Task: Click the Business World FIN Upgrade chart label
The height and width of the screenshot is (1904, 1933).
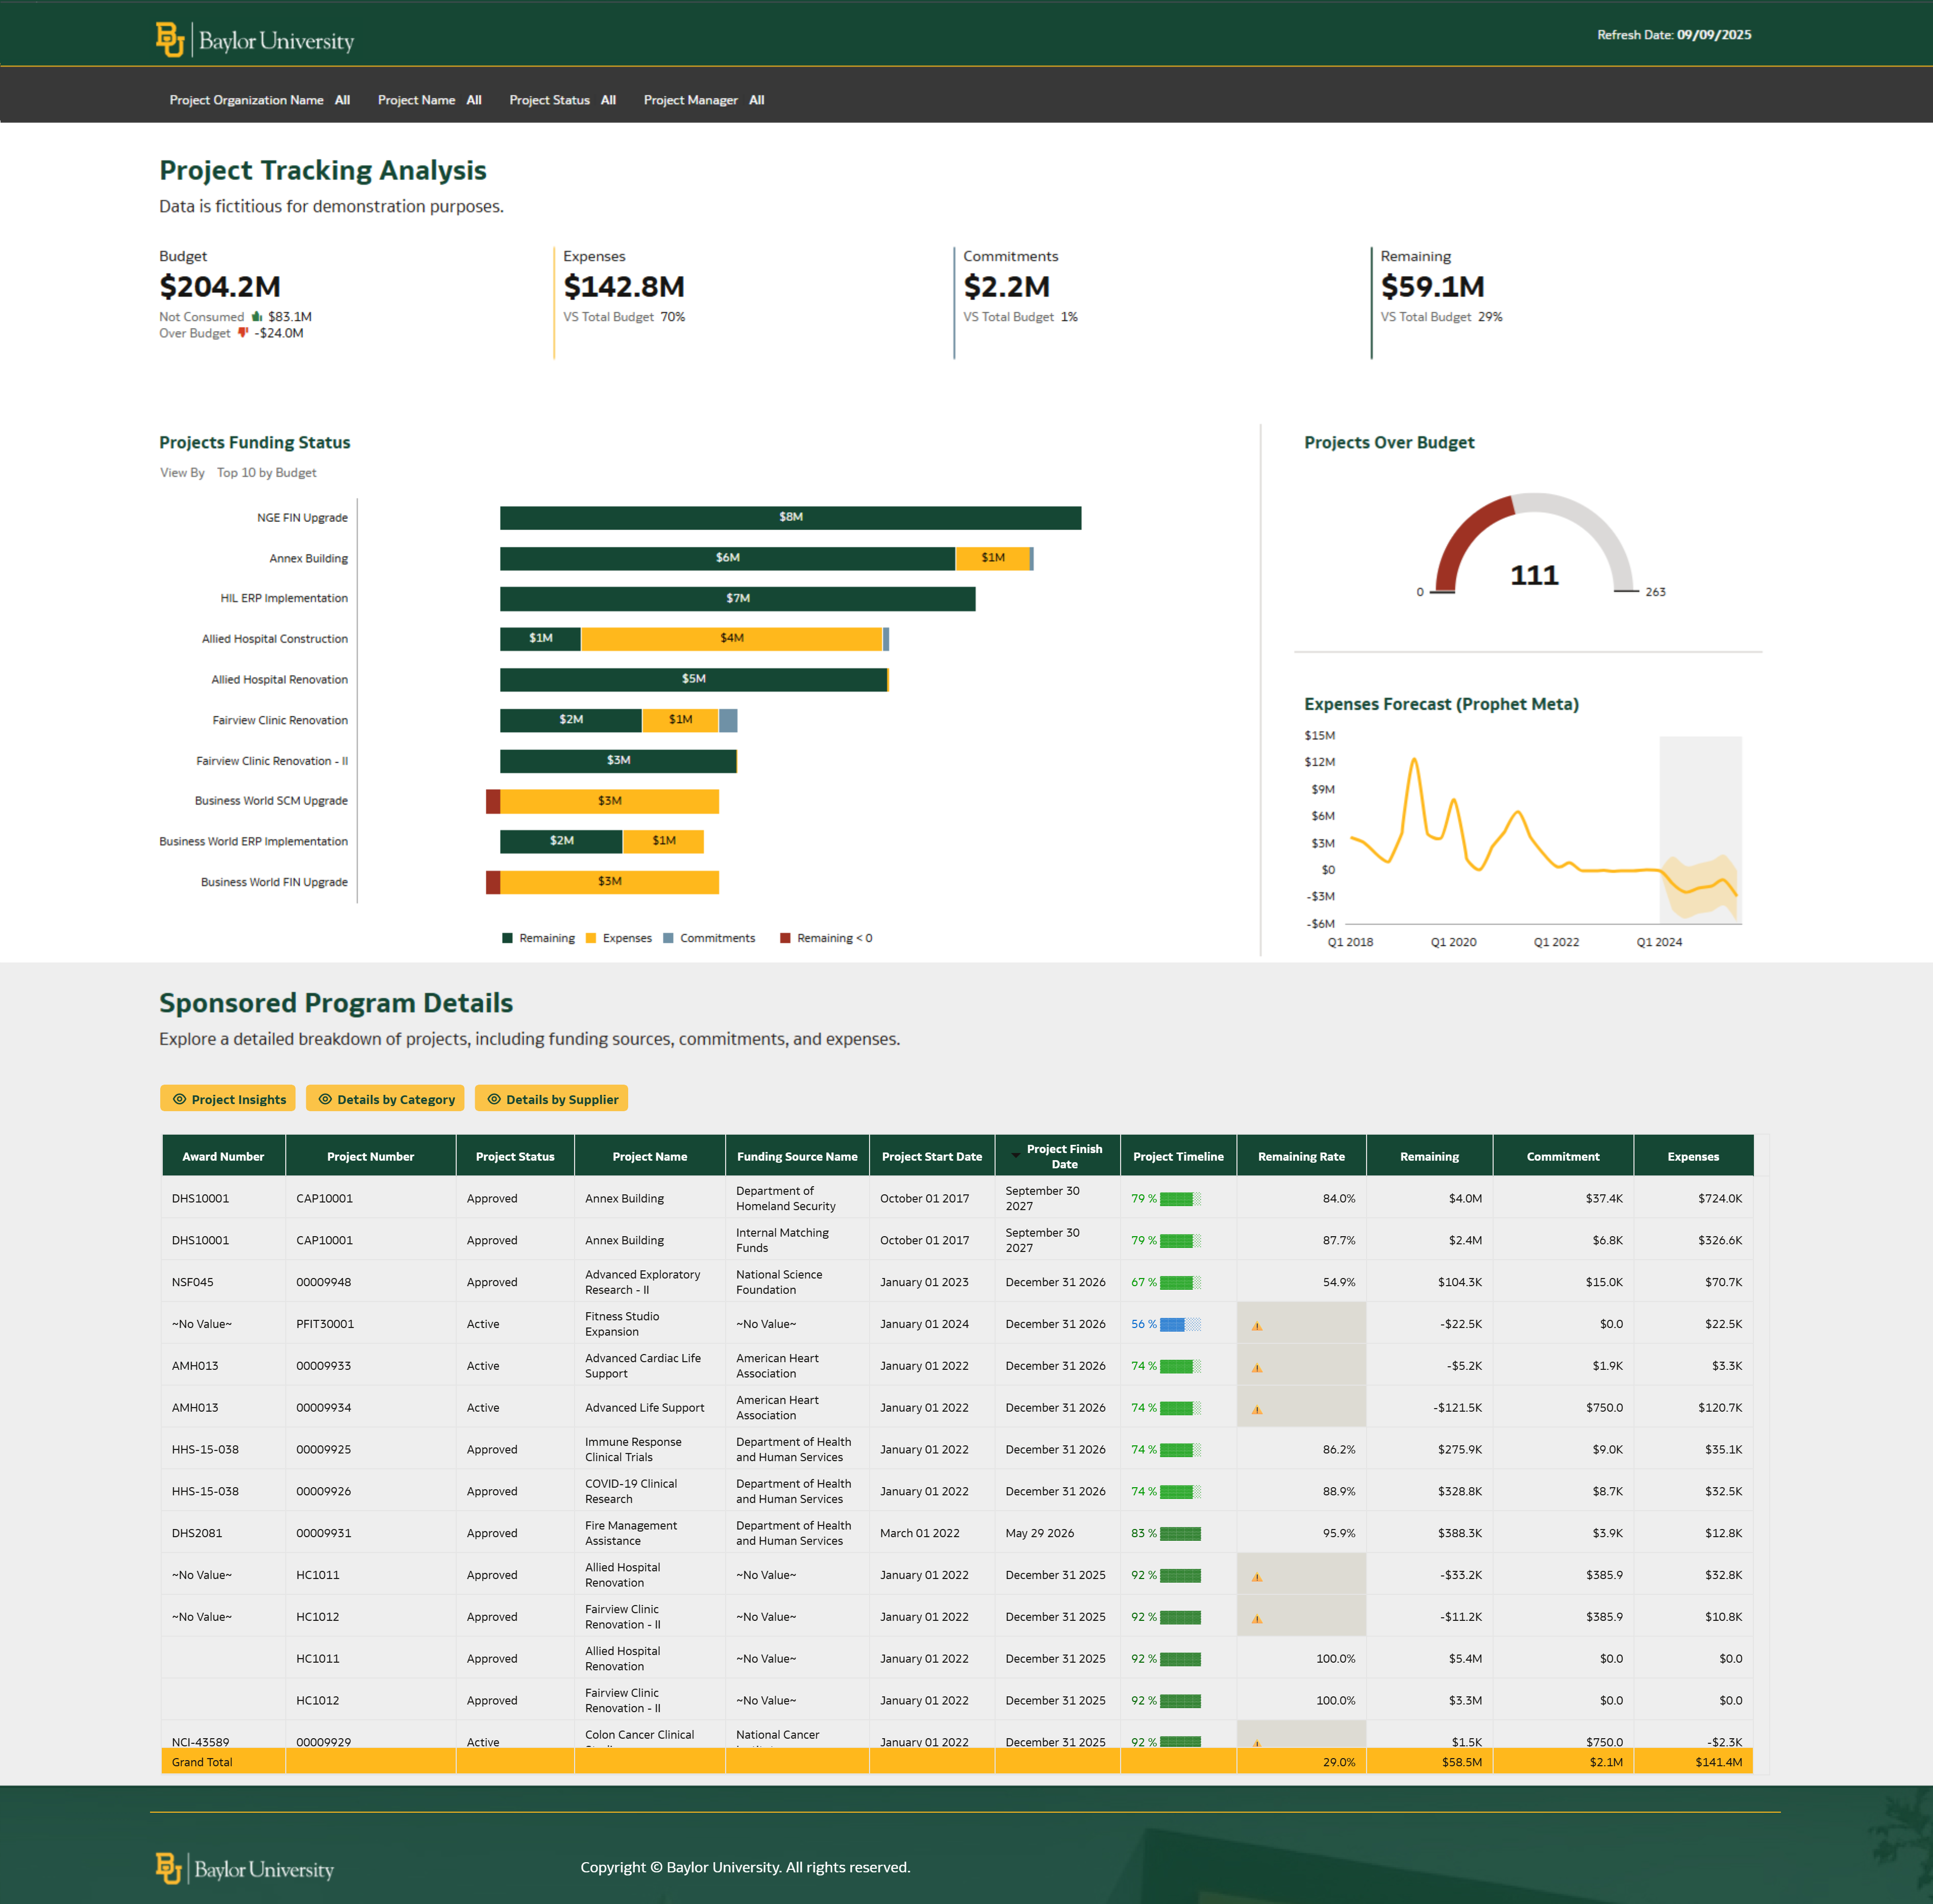Action: click(274, 882)
